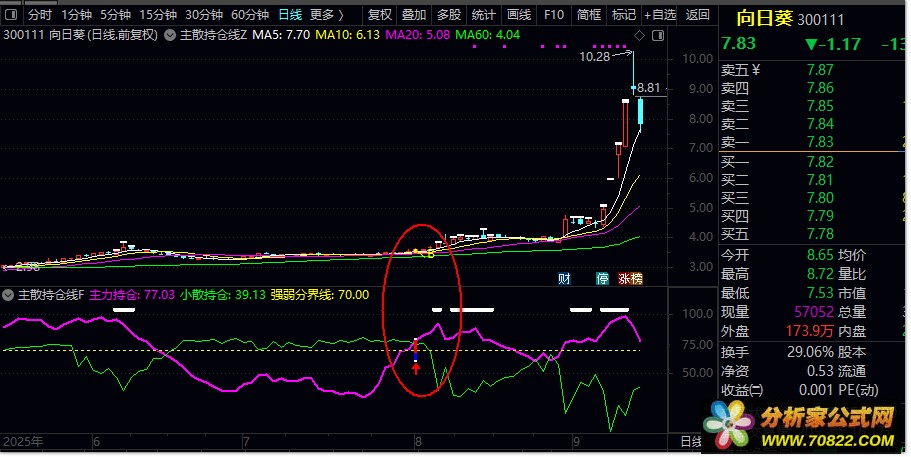Image resolution: width=911 pixels, height=457 pixels.
Task: Click the 小散持仓: 39.13 value
Action: pos(223,295)
